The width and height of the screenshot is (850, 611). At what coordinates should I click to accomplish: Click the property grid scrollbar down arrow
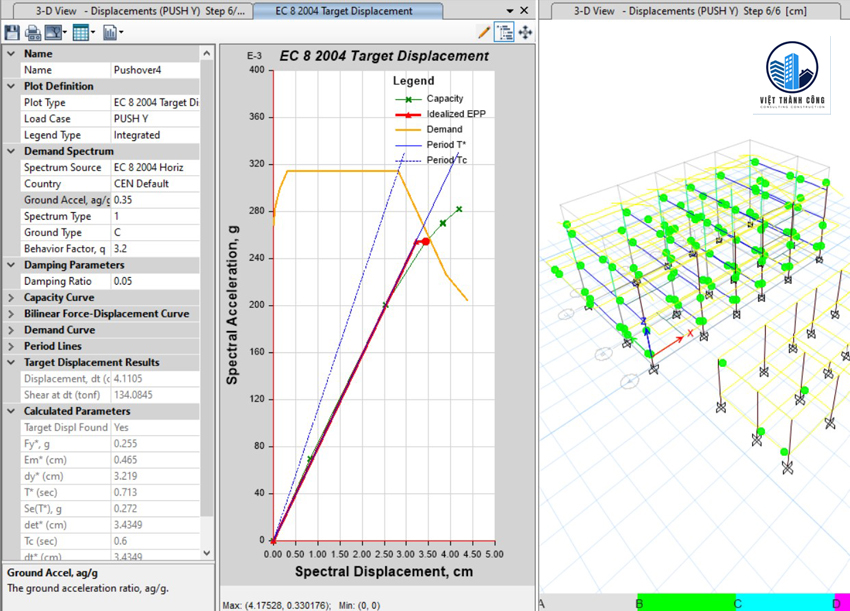pos(207,553)
